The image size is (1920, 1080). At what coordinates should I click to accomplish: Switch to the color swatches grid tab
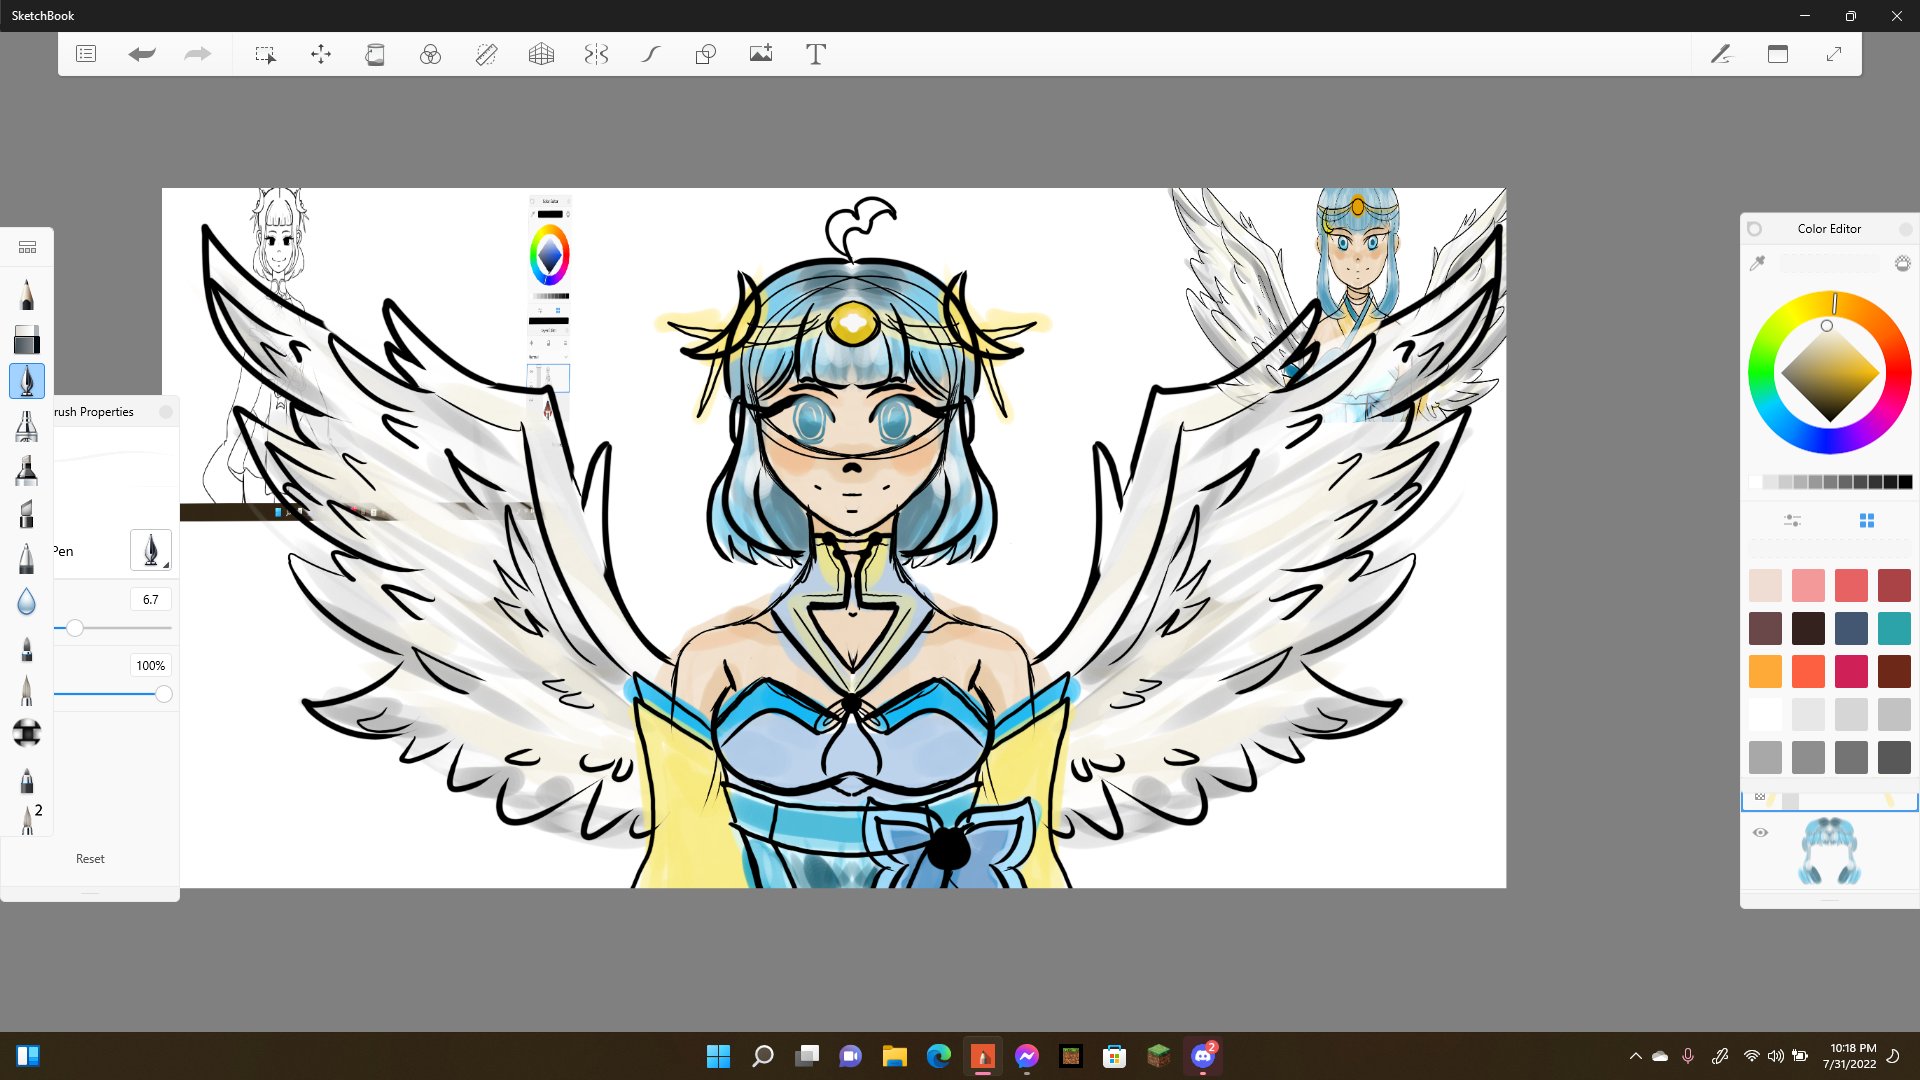1866,520
